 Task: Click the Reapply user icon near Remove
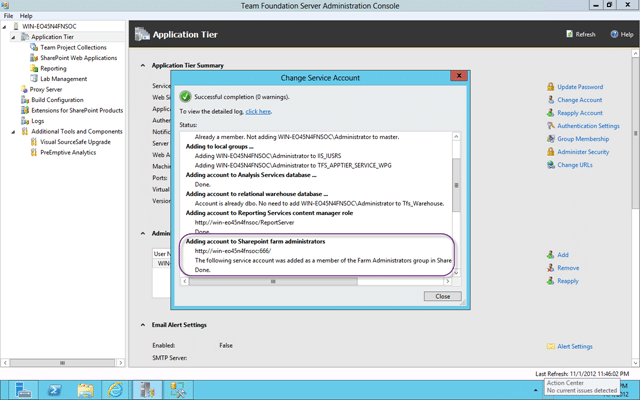(551, 281)
